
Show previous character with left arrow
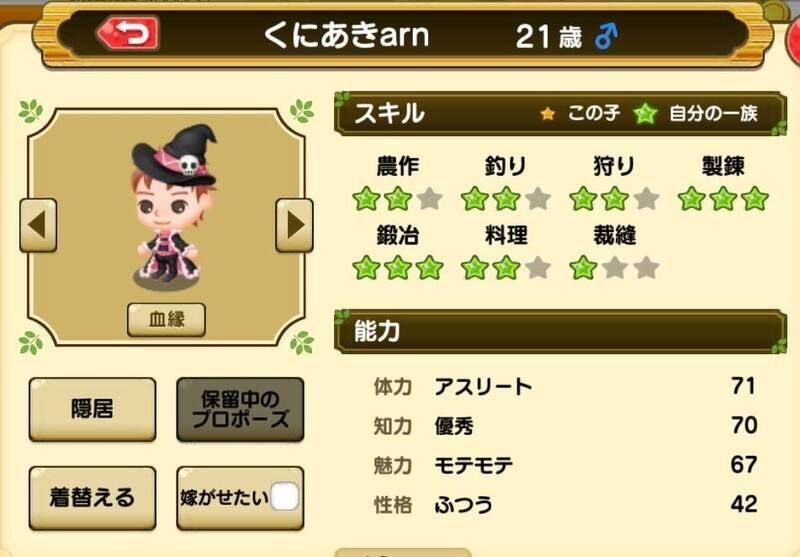pos(38,225)
